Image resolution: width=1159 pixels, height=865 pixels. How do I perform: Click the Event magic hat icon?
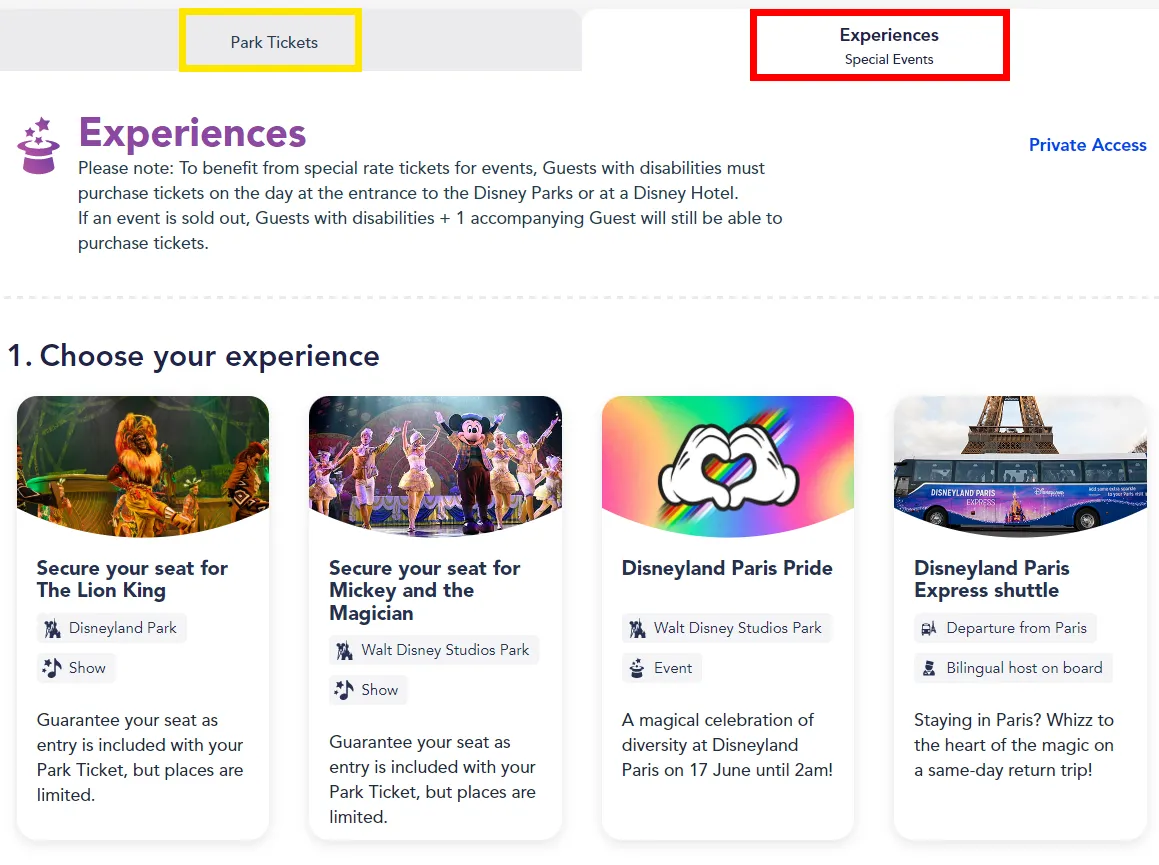(x=637, y=668)
